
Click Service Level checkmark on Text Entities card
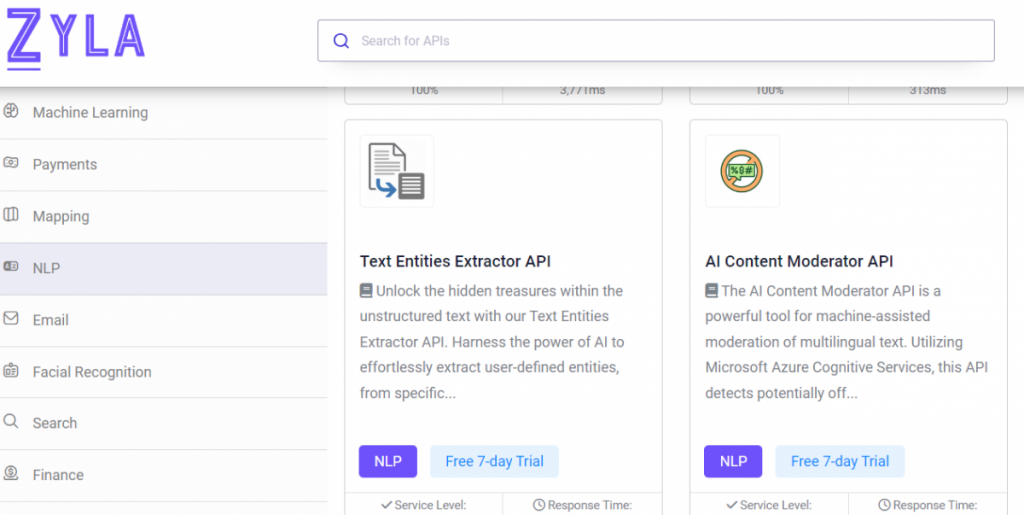(x=387, y=505)
